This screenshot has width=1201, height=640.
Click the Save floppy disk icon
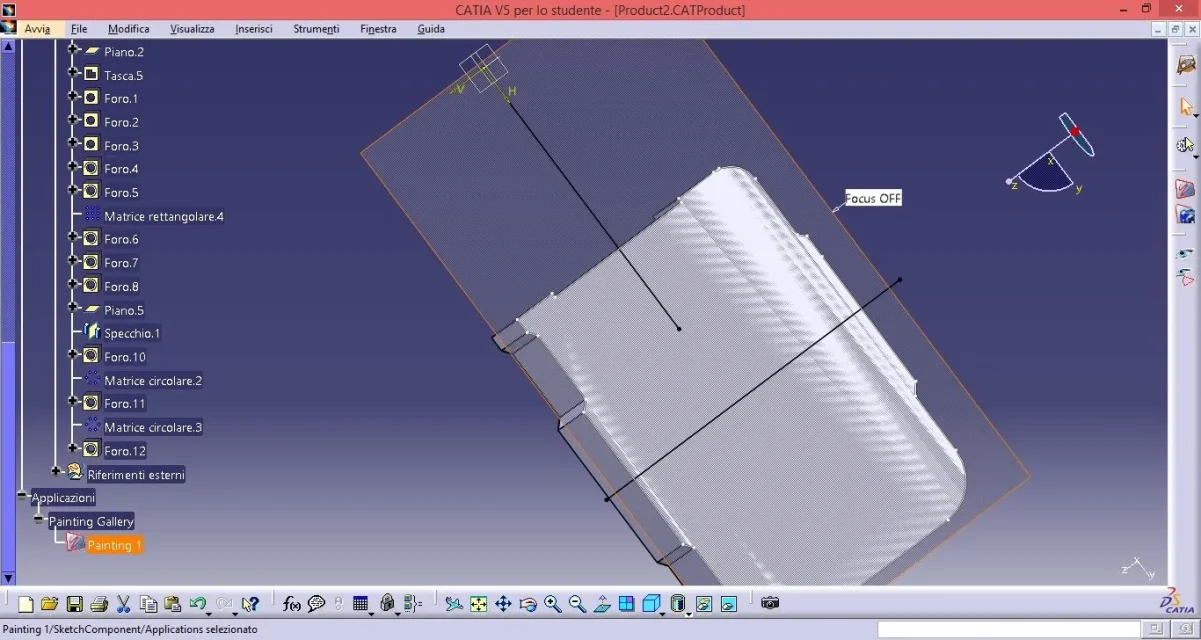(x=74, y=604)
